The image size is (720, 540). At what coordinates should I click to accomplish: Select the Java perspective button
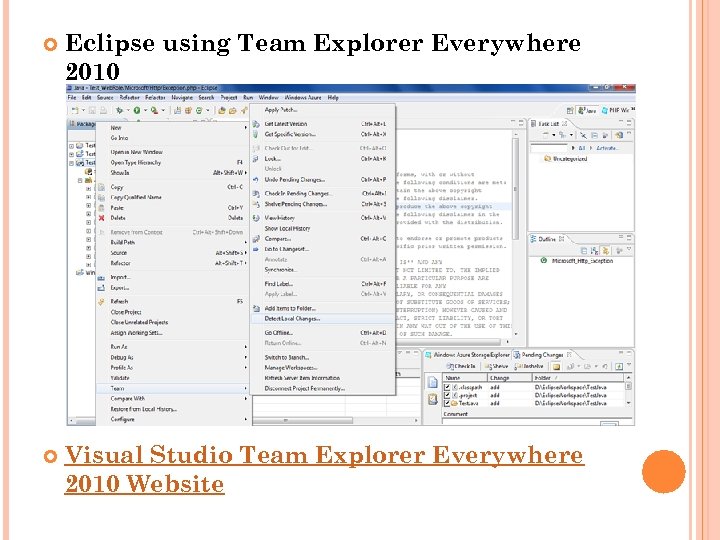point(587,110)
